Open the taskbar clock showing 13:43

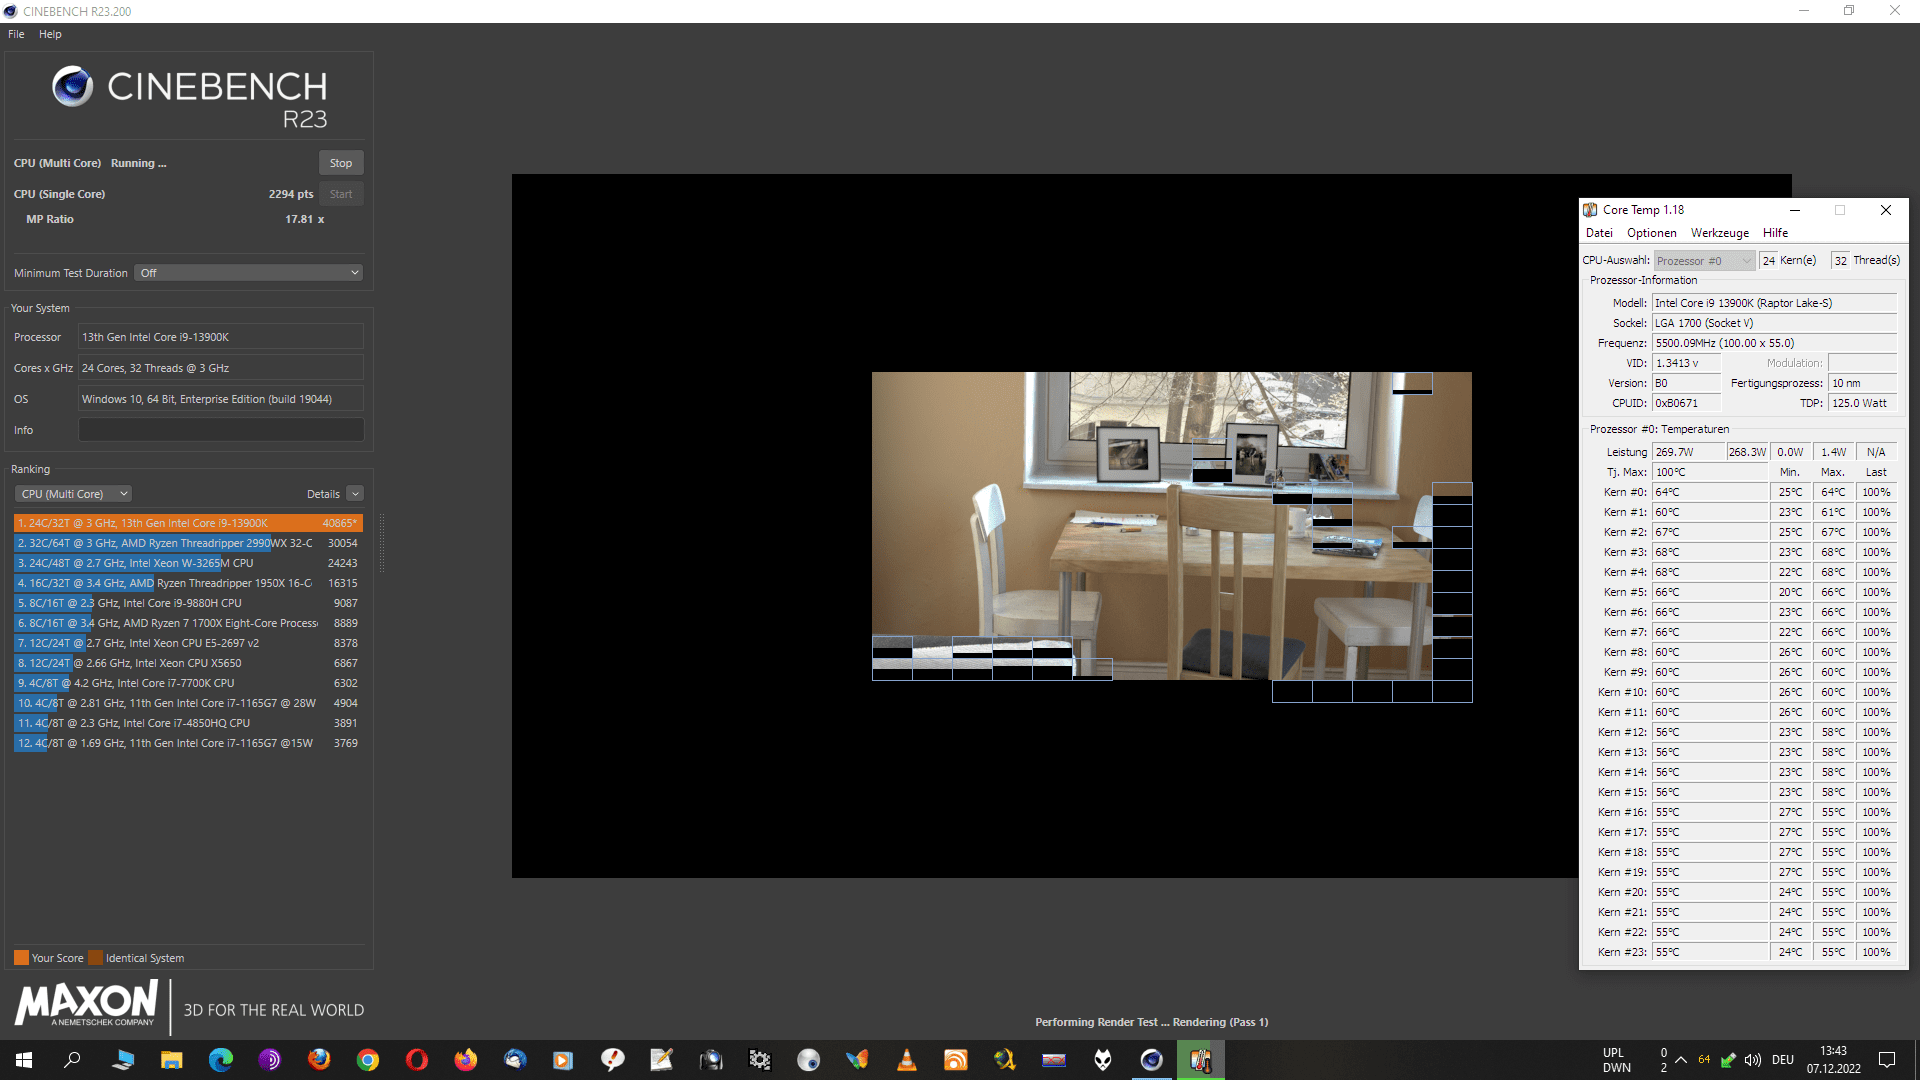tap(1833, 1060)
